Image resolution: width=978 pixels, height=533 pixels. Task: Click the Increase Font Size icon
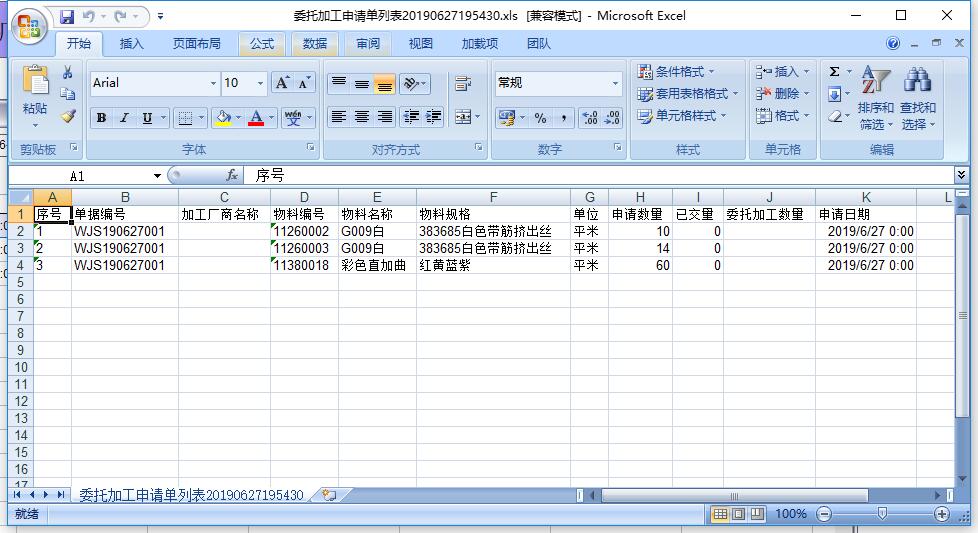pos(283,83)
